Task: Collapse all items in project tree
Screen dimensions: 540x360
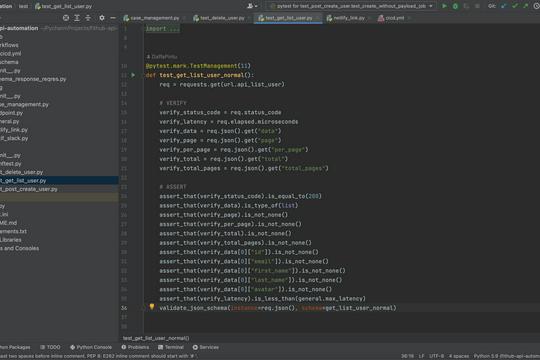Action: pos(88,18)
